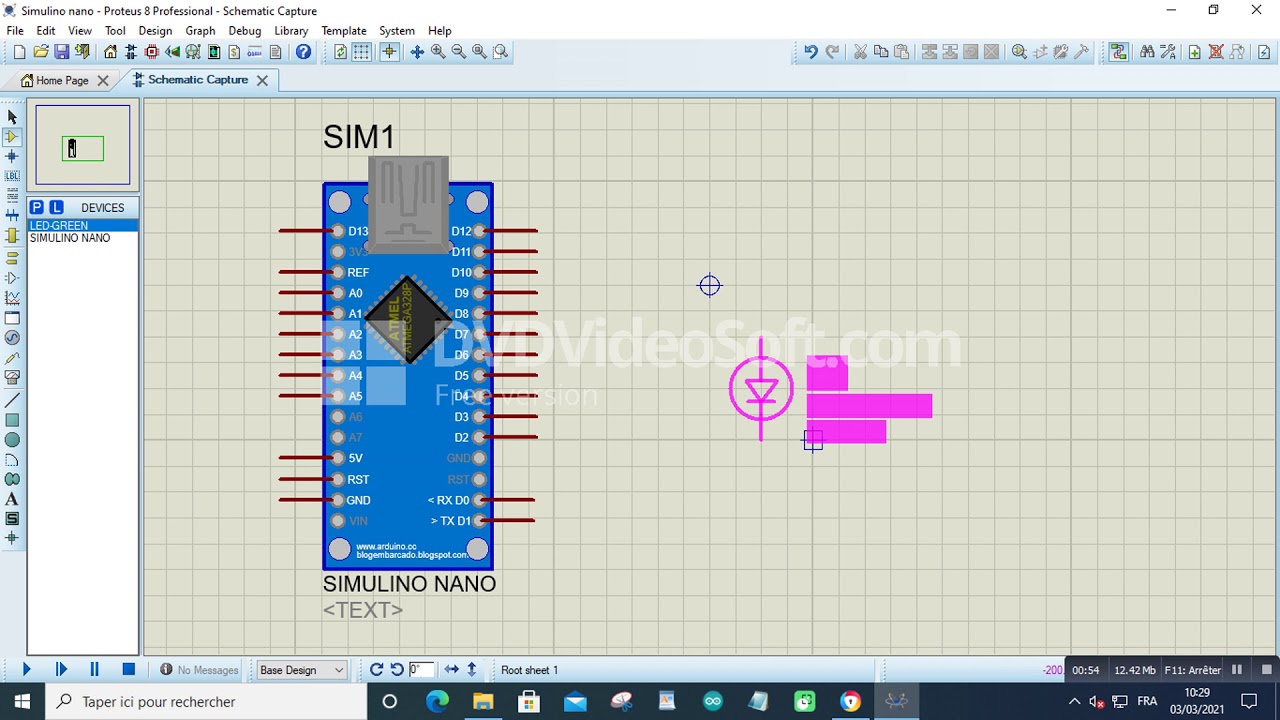Click the overview preview thumbnail
Screen dimensions: 1280x720
click(x=83, y=145)
